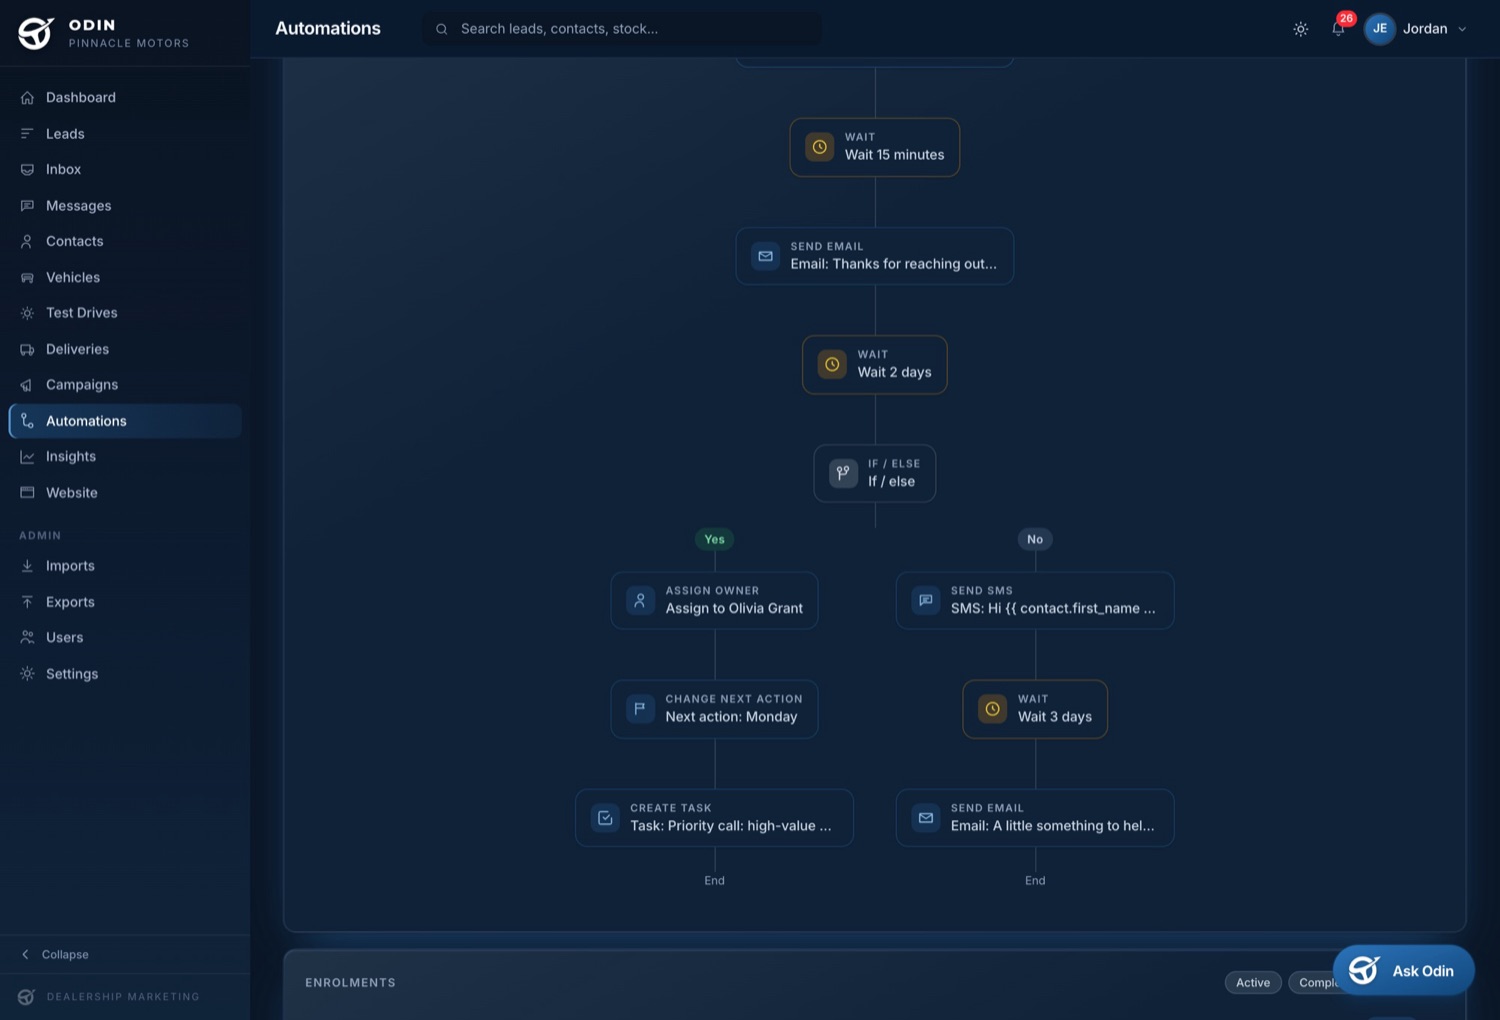The width and height of the screenshot is (1500, 1020).
Task: Select the Wait 15 minutes node
Action: (x=875, y=147)
